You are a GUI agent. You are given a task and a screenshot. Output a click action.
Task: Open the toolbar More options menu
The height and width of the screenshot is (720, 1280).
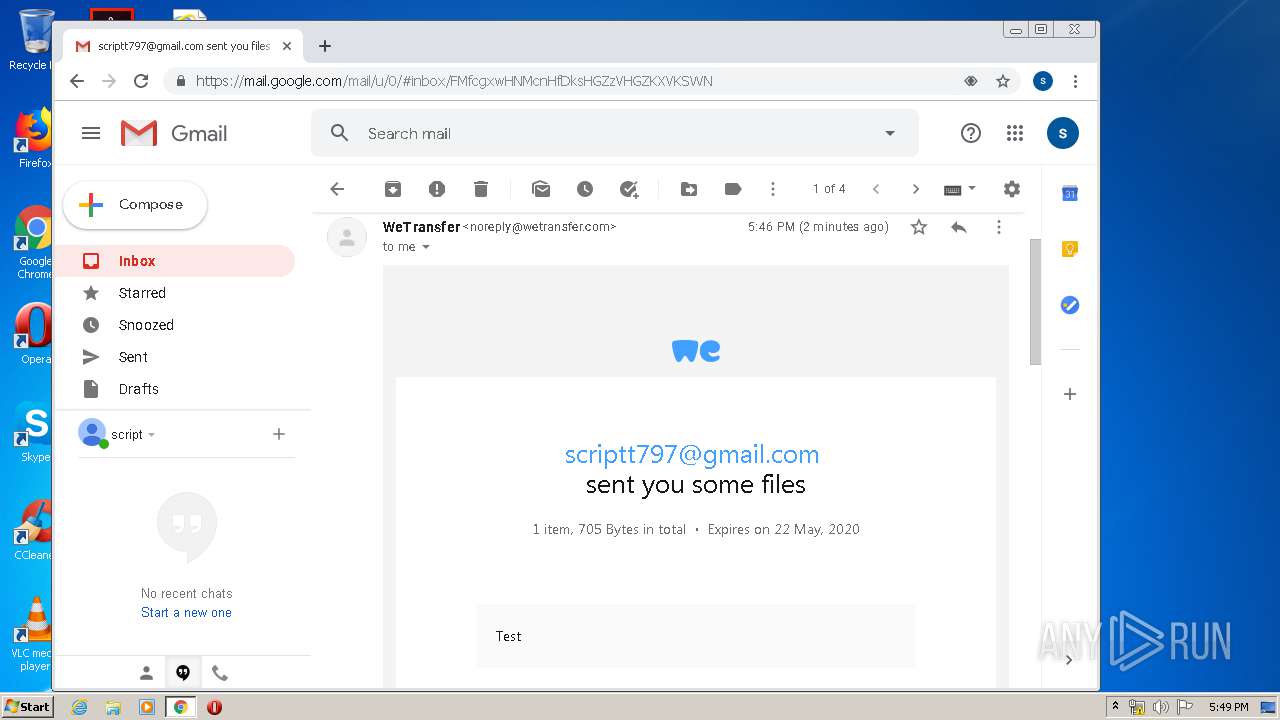point(772,189)
